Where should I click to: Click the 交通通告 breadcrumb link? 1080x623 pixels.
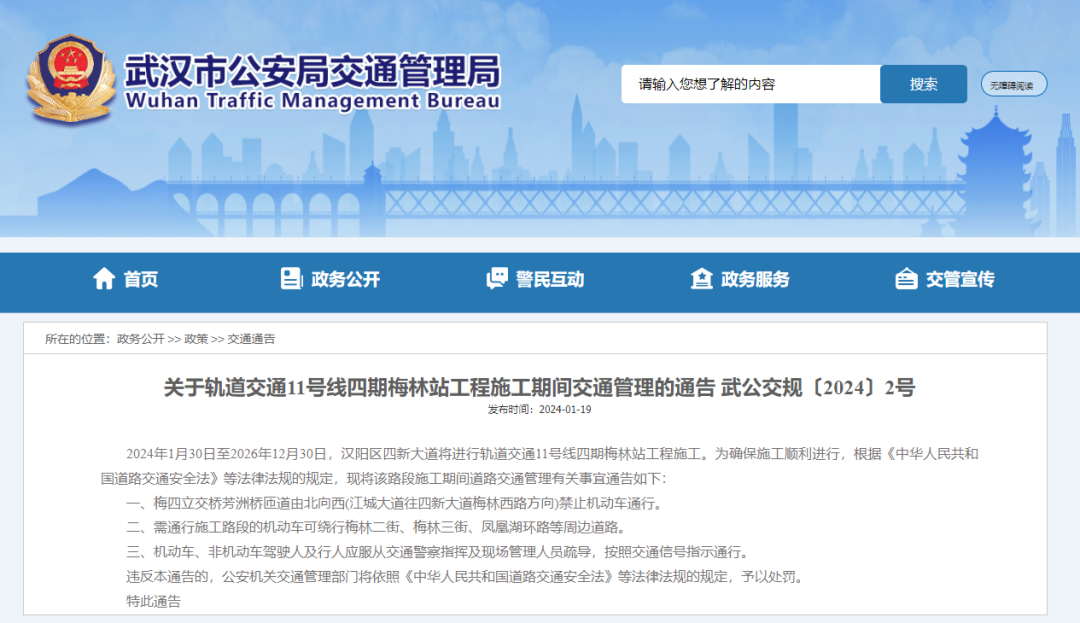250,337
